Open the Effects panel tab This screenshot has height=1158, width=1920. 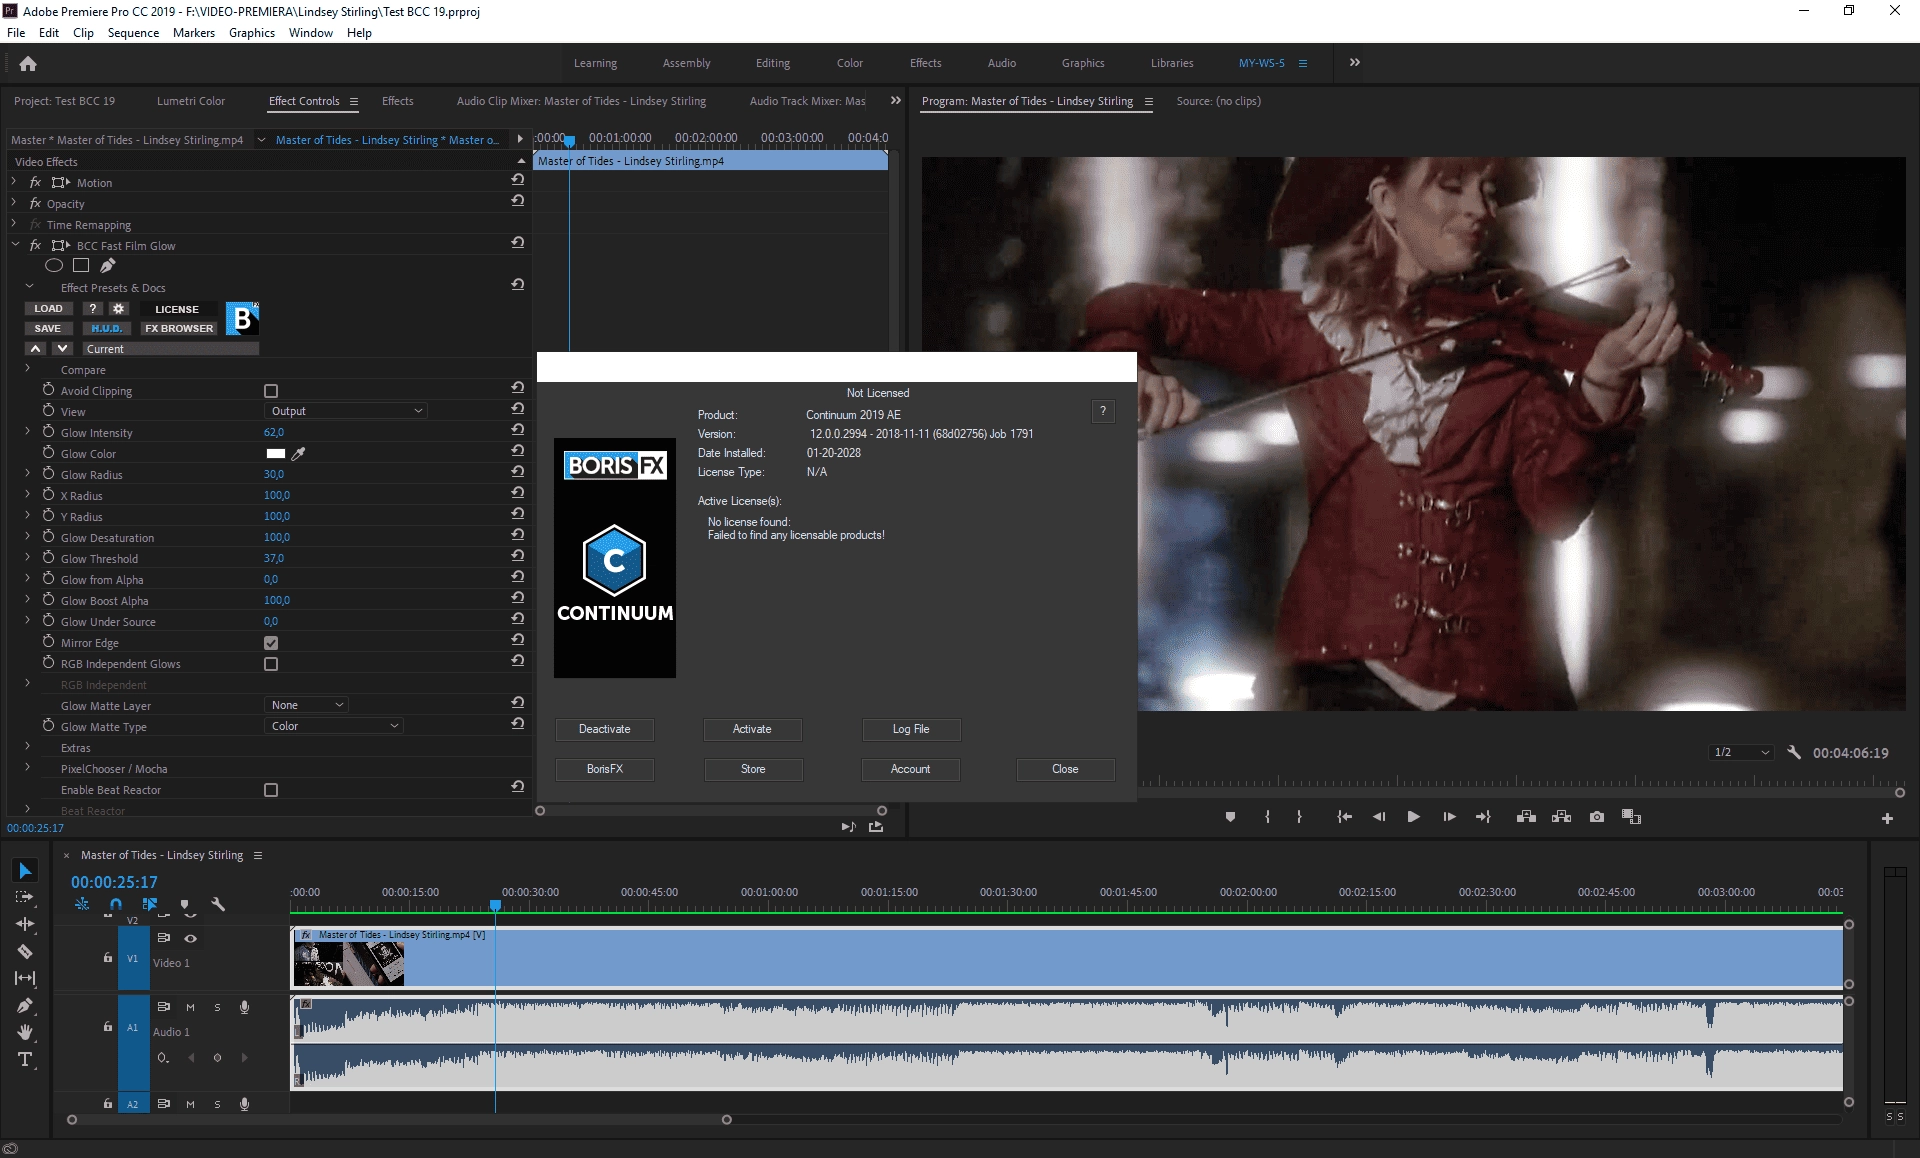point(397,101)
